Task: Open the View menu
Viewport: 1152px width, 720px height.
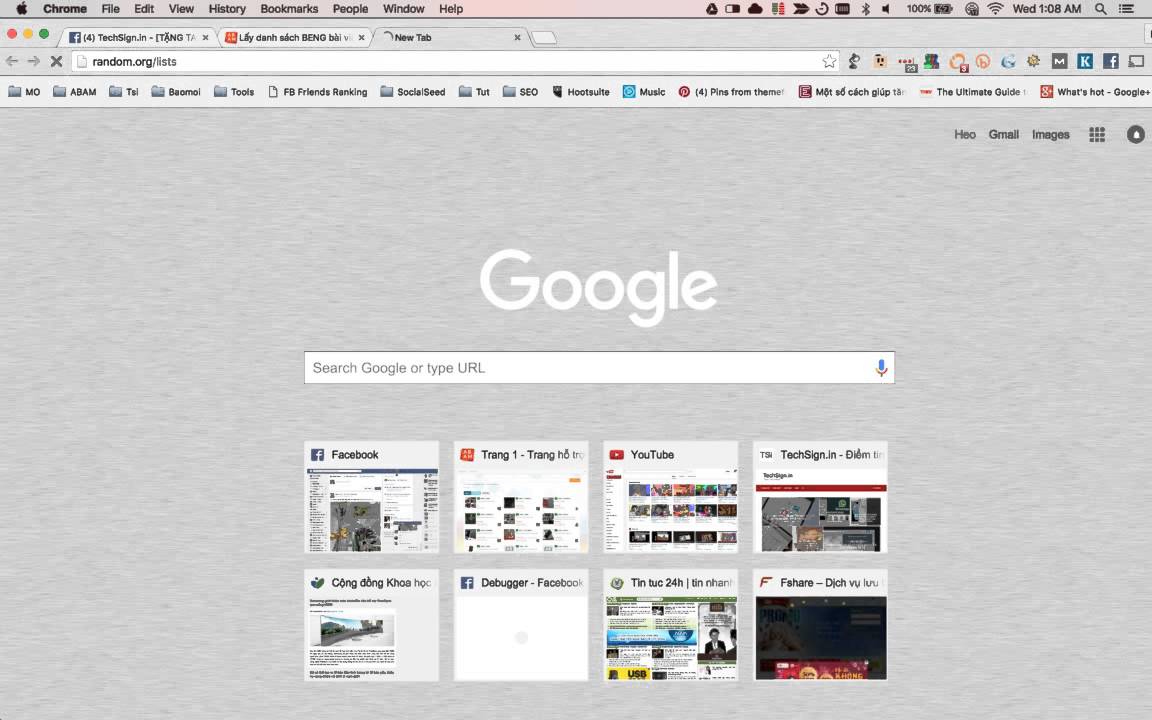Action: click(181, 9)
